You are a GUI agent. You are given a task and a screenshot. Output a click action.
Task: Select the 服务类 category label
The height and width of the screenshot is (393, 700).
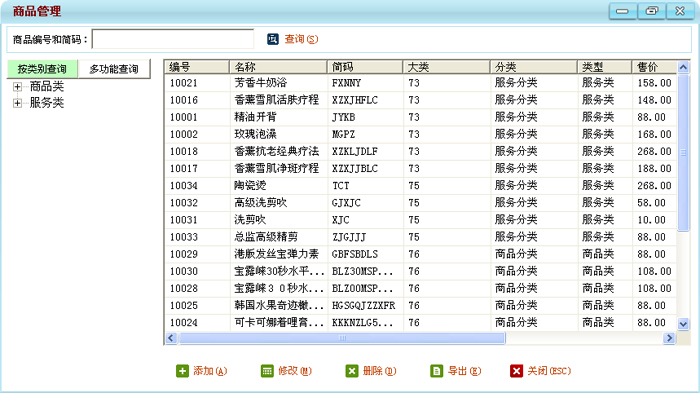click(47, 103)
